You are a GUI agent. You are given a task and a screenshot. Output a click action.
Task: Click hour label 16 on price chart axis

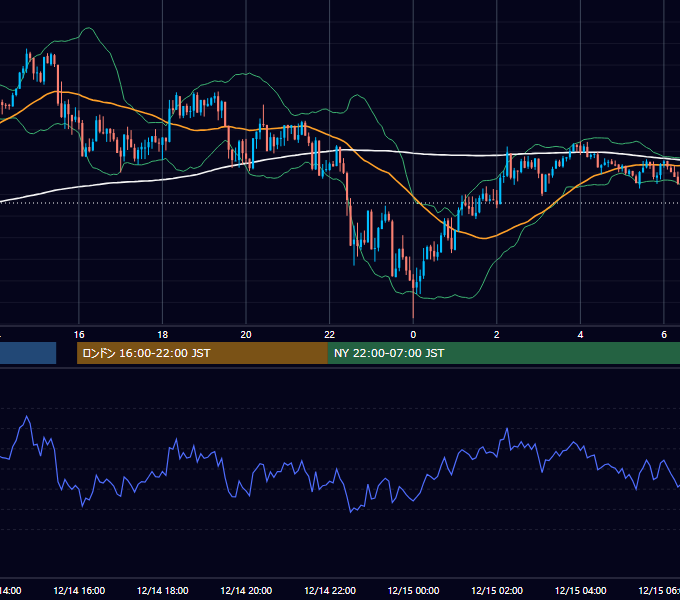(x=79, y=335)
